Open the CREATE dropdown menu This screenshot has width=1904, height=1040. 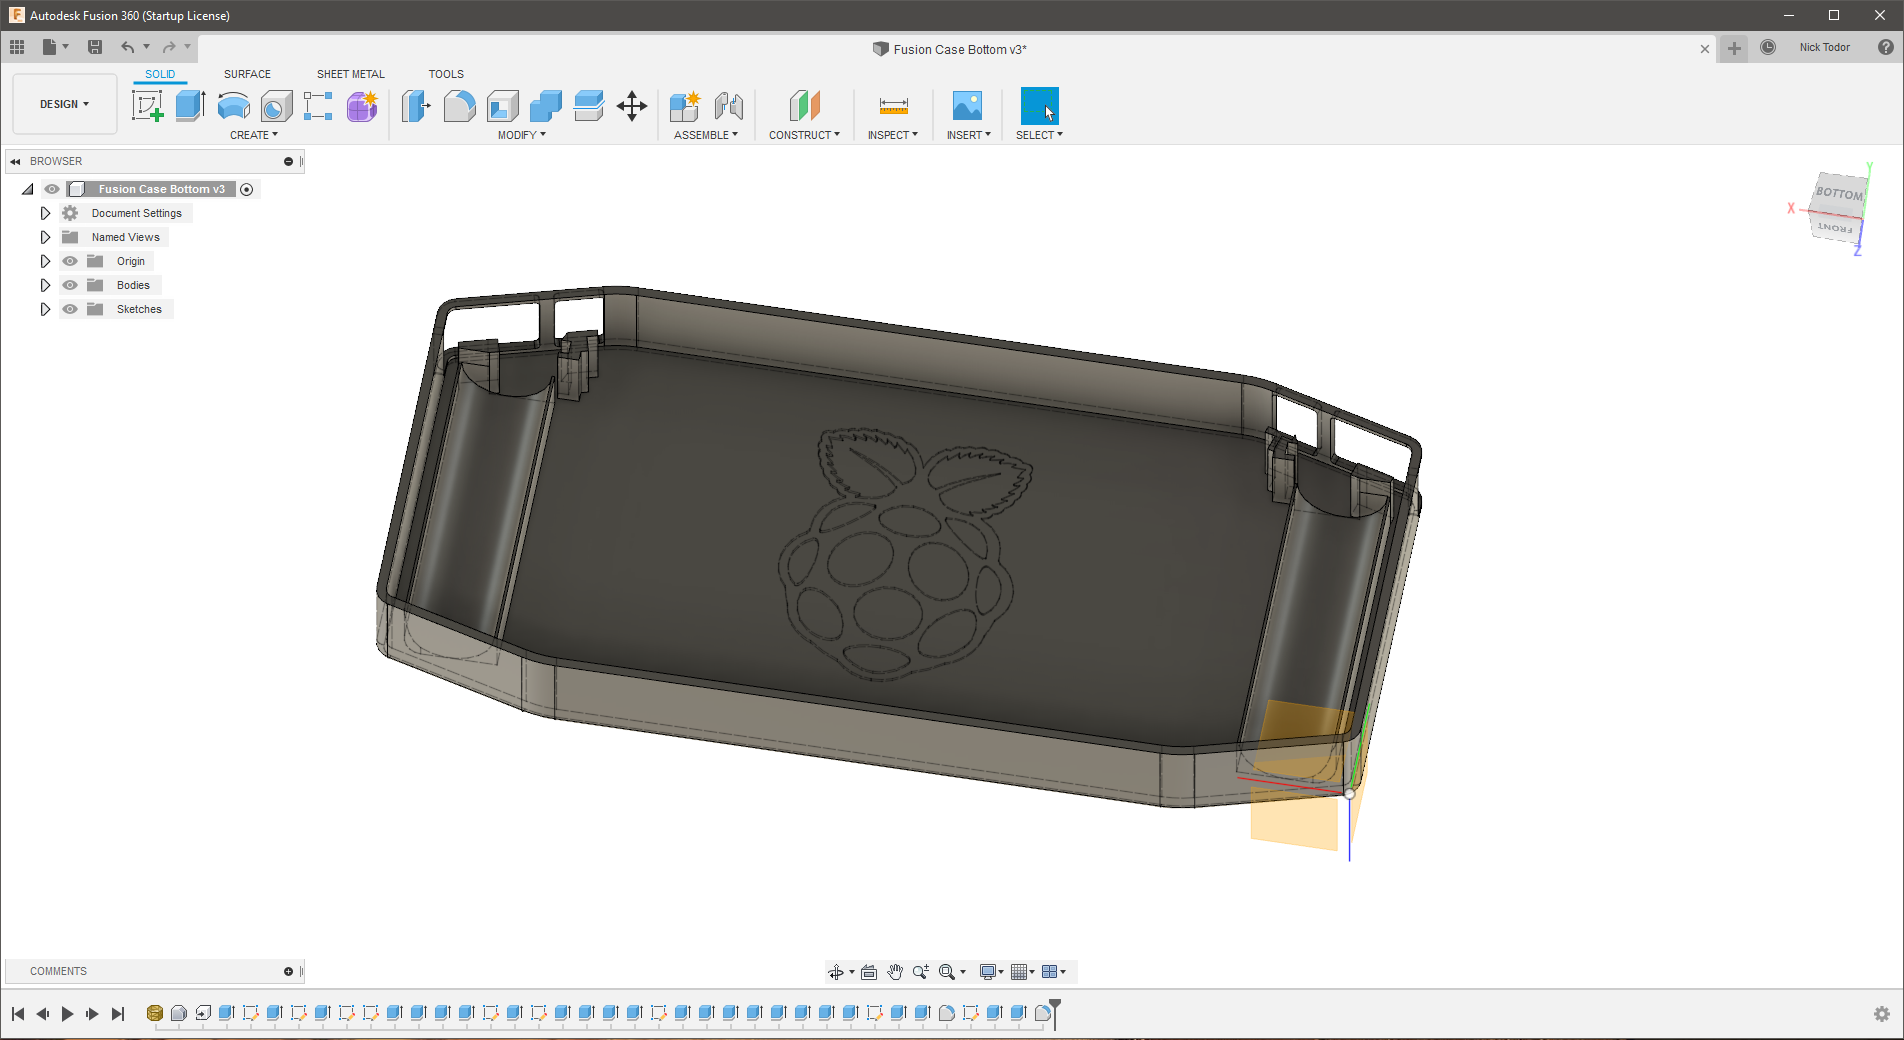[x=254, y=135]
